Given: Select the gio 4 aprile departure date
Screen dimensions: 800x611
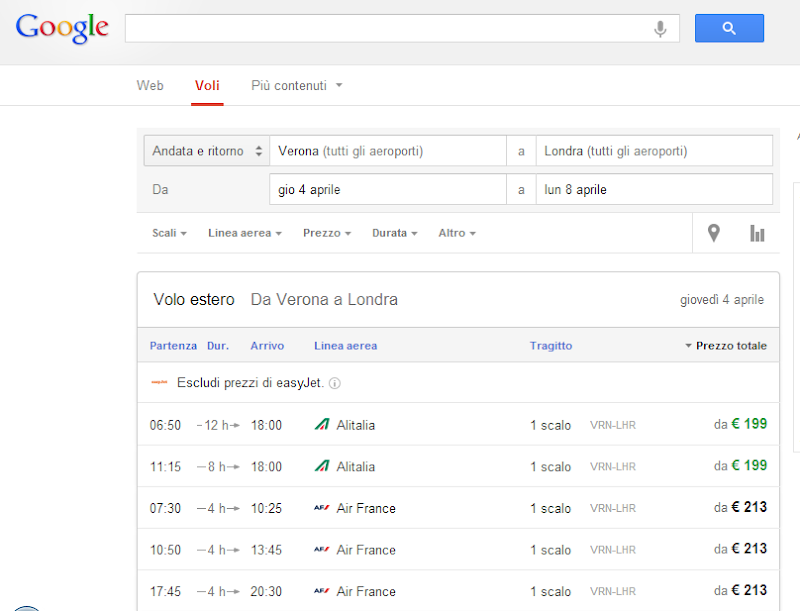Looking at the screenshot, I should (x=388, y=189).
